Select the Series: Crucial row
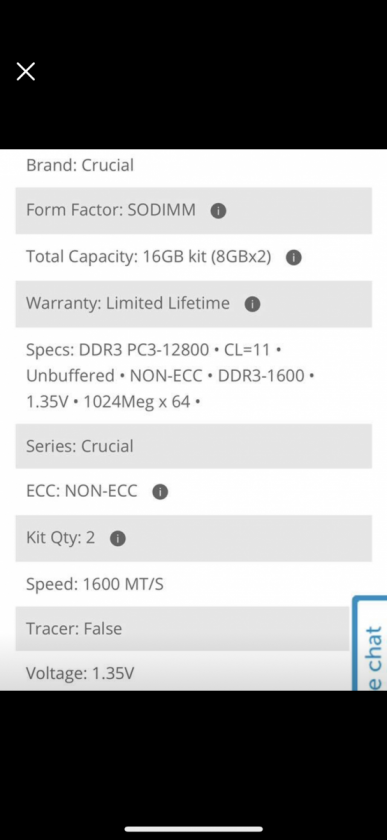 [194, 446]
